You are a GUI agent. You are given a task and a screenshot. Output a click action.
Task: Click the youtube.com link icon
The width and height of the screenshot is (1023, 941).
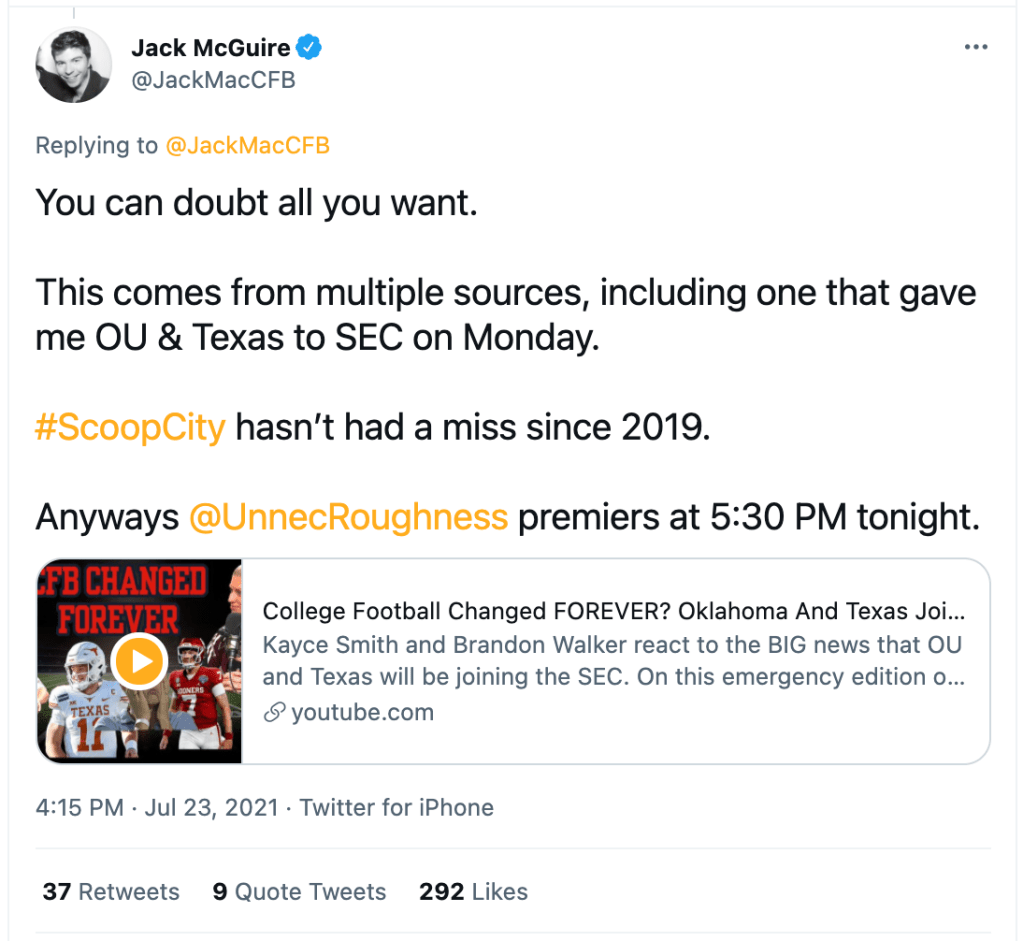[273, 713]
